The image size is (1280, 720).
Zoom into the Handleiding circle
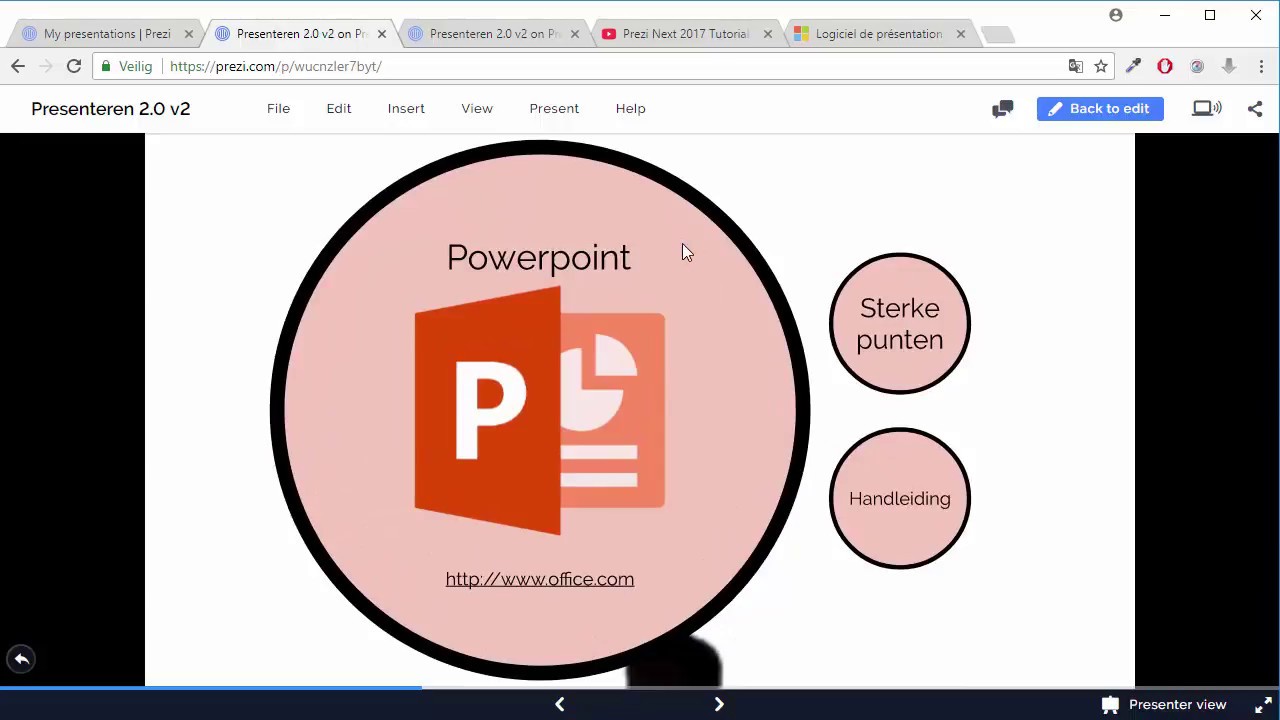(x=900, y=498)
